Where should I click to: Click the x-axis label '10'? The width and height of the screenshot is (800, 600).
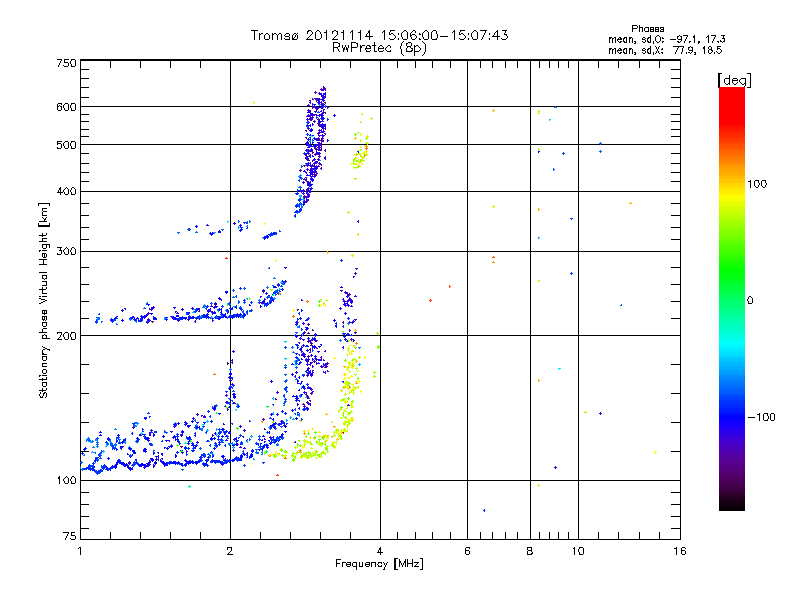tap(578, 551)
